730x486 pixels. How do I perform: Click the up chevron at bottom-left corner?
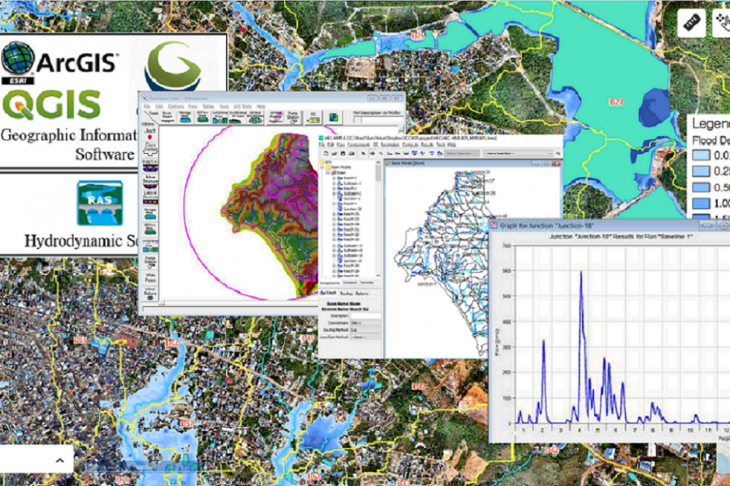pyautogui.click(x=60, y=460)
